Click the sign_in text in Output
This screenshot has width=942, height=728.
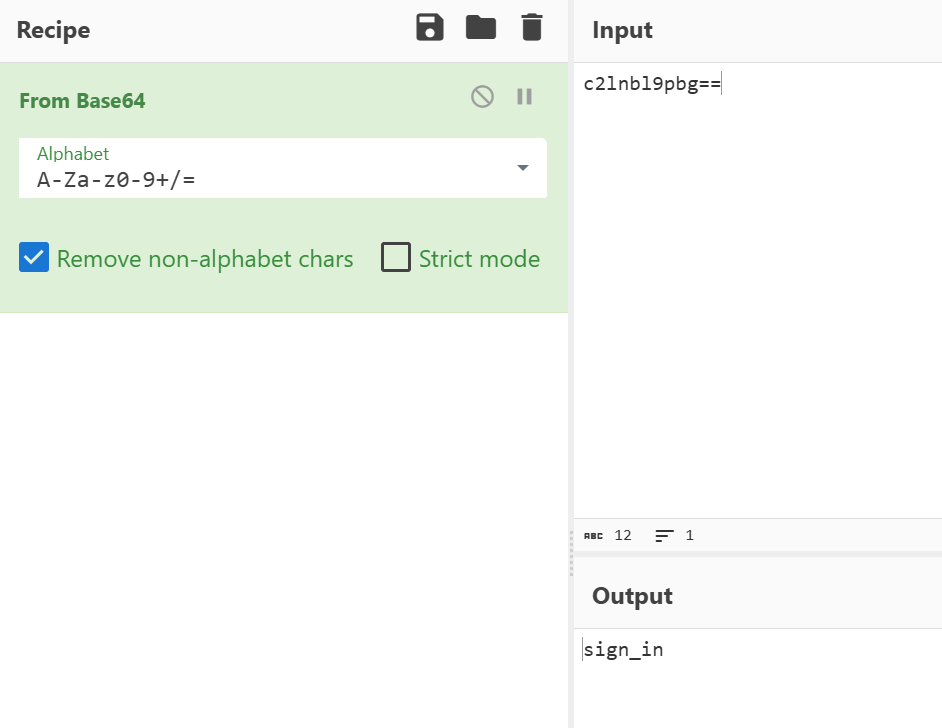tap(624, 651)
